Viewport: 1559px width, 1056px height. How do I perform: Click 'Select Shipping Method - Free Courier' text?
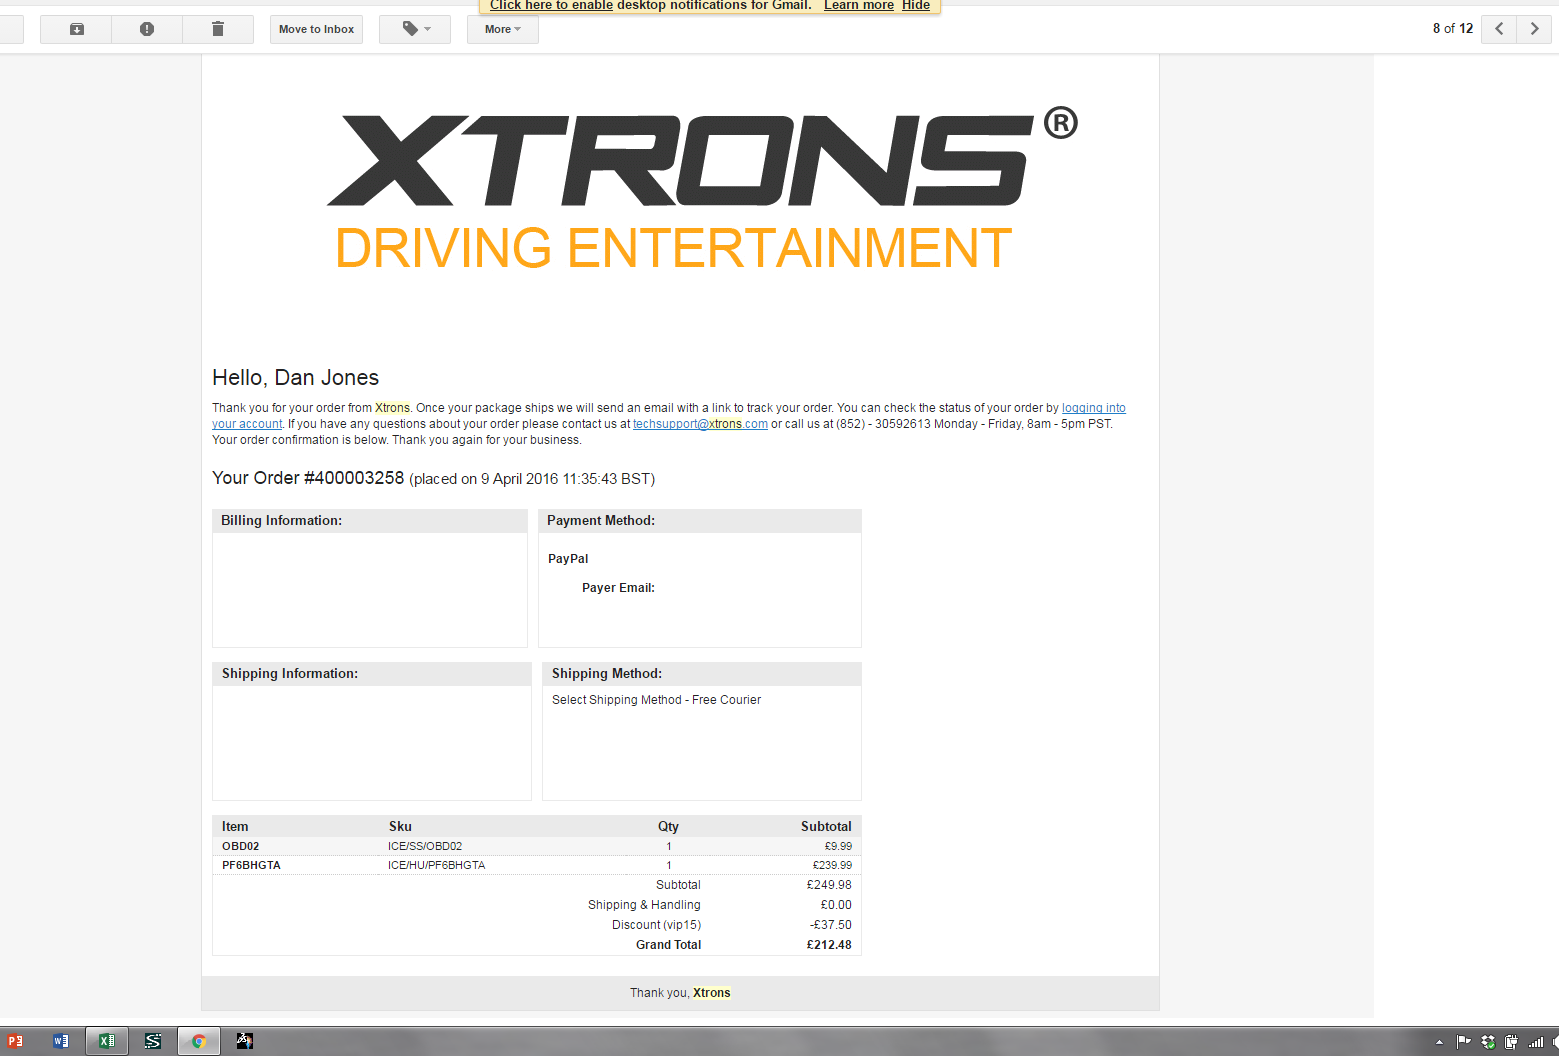(656, 700)
